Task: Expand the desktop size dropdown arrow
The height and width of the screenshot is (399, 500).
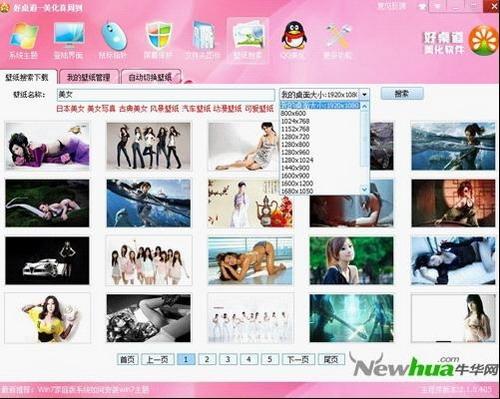Action: [x=364, y=95]
